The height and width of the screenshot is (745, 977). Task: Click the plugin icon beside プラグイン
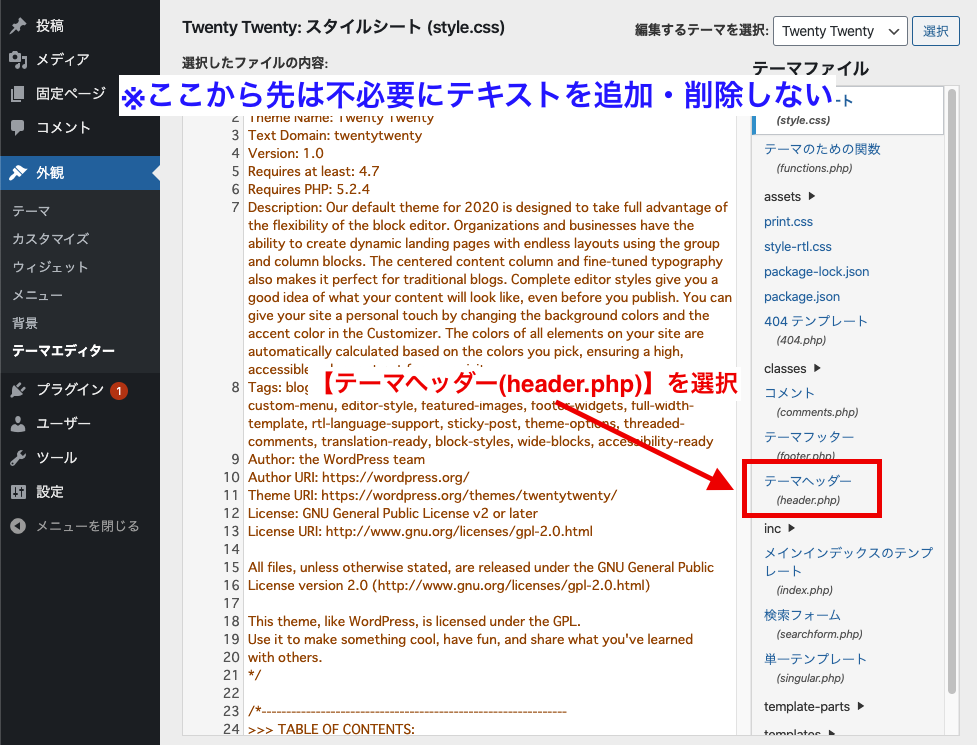(18, 390)
